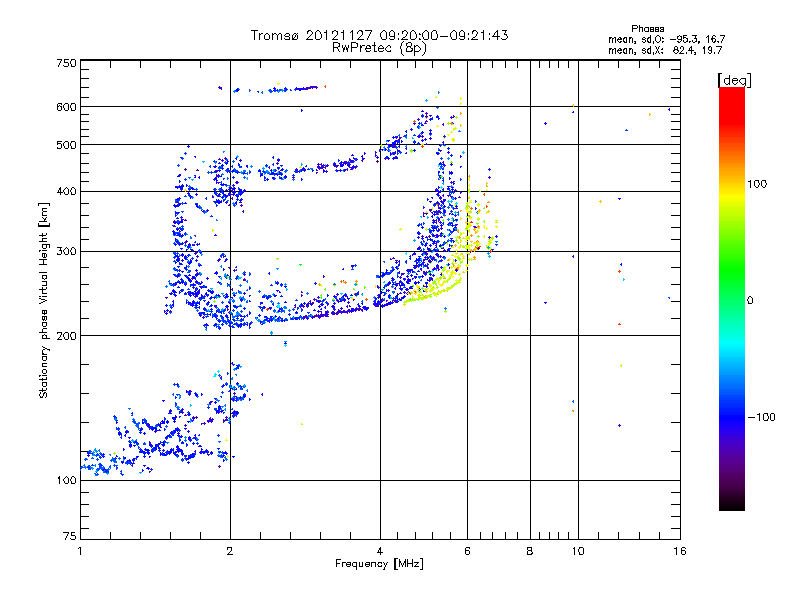Click the plot title "Tromsø 20121127 09:20:00-09:21:43"
This screenshot has width=800, height=600.
(379, 35)
